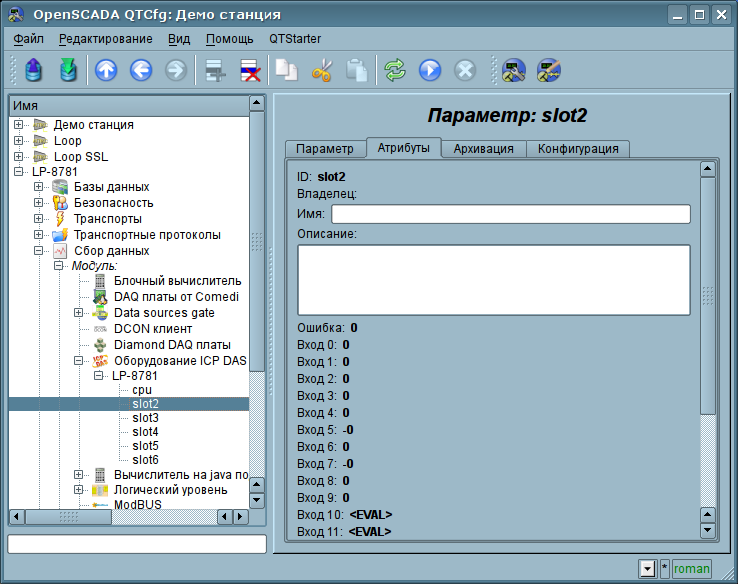Click the scissors cut icon

pyautogui.click(x=322, y=71)
